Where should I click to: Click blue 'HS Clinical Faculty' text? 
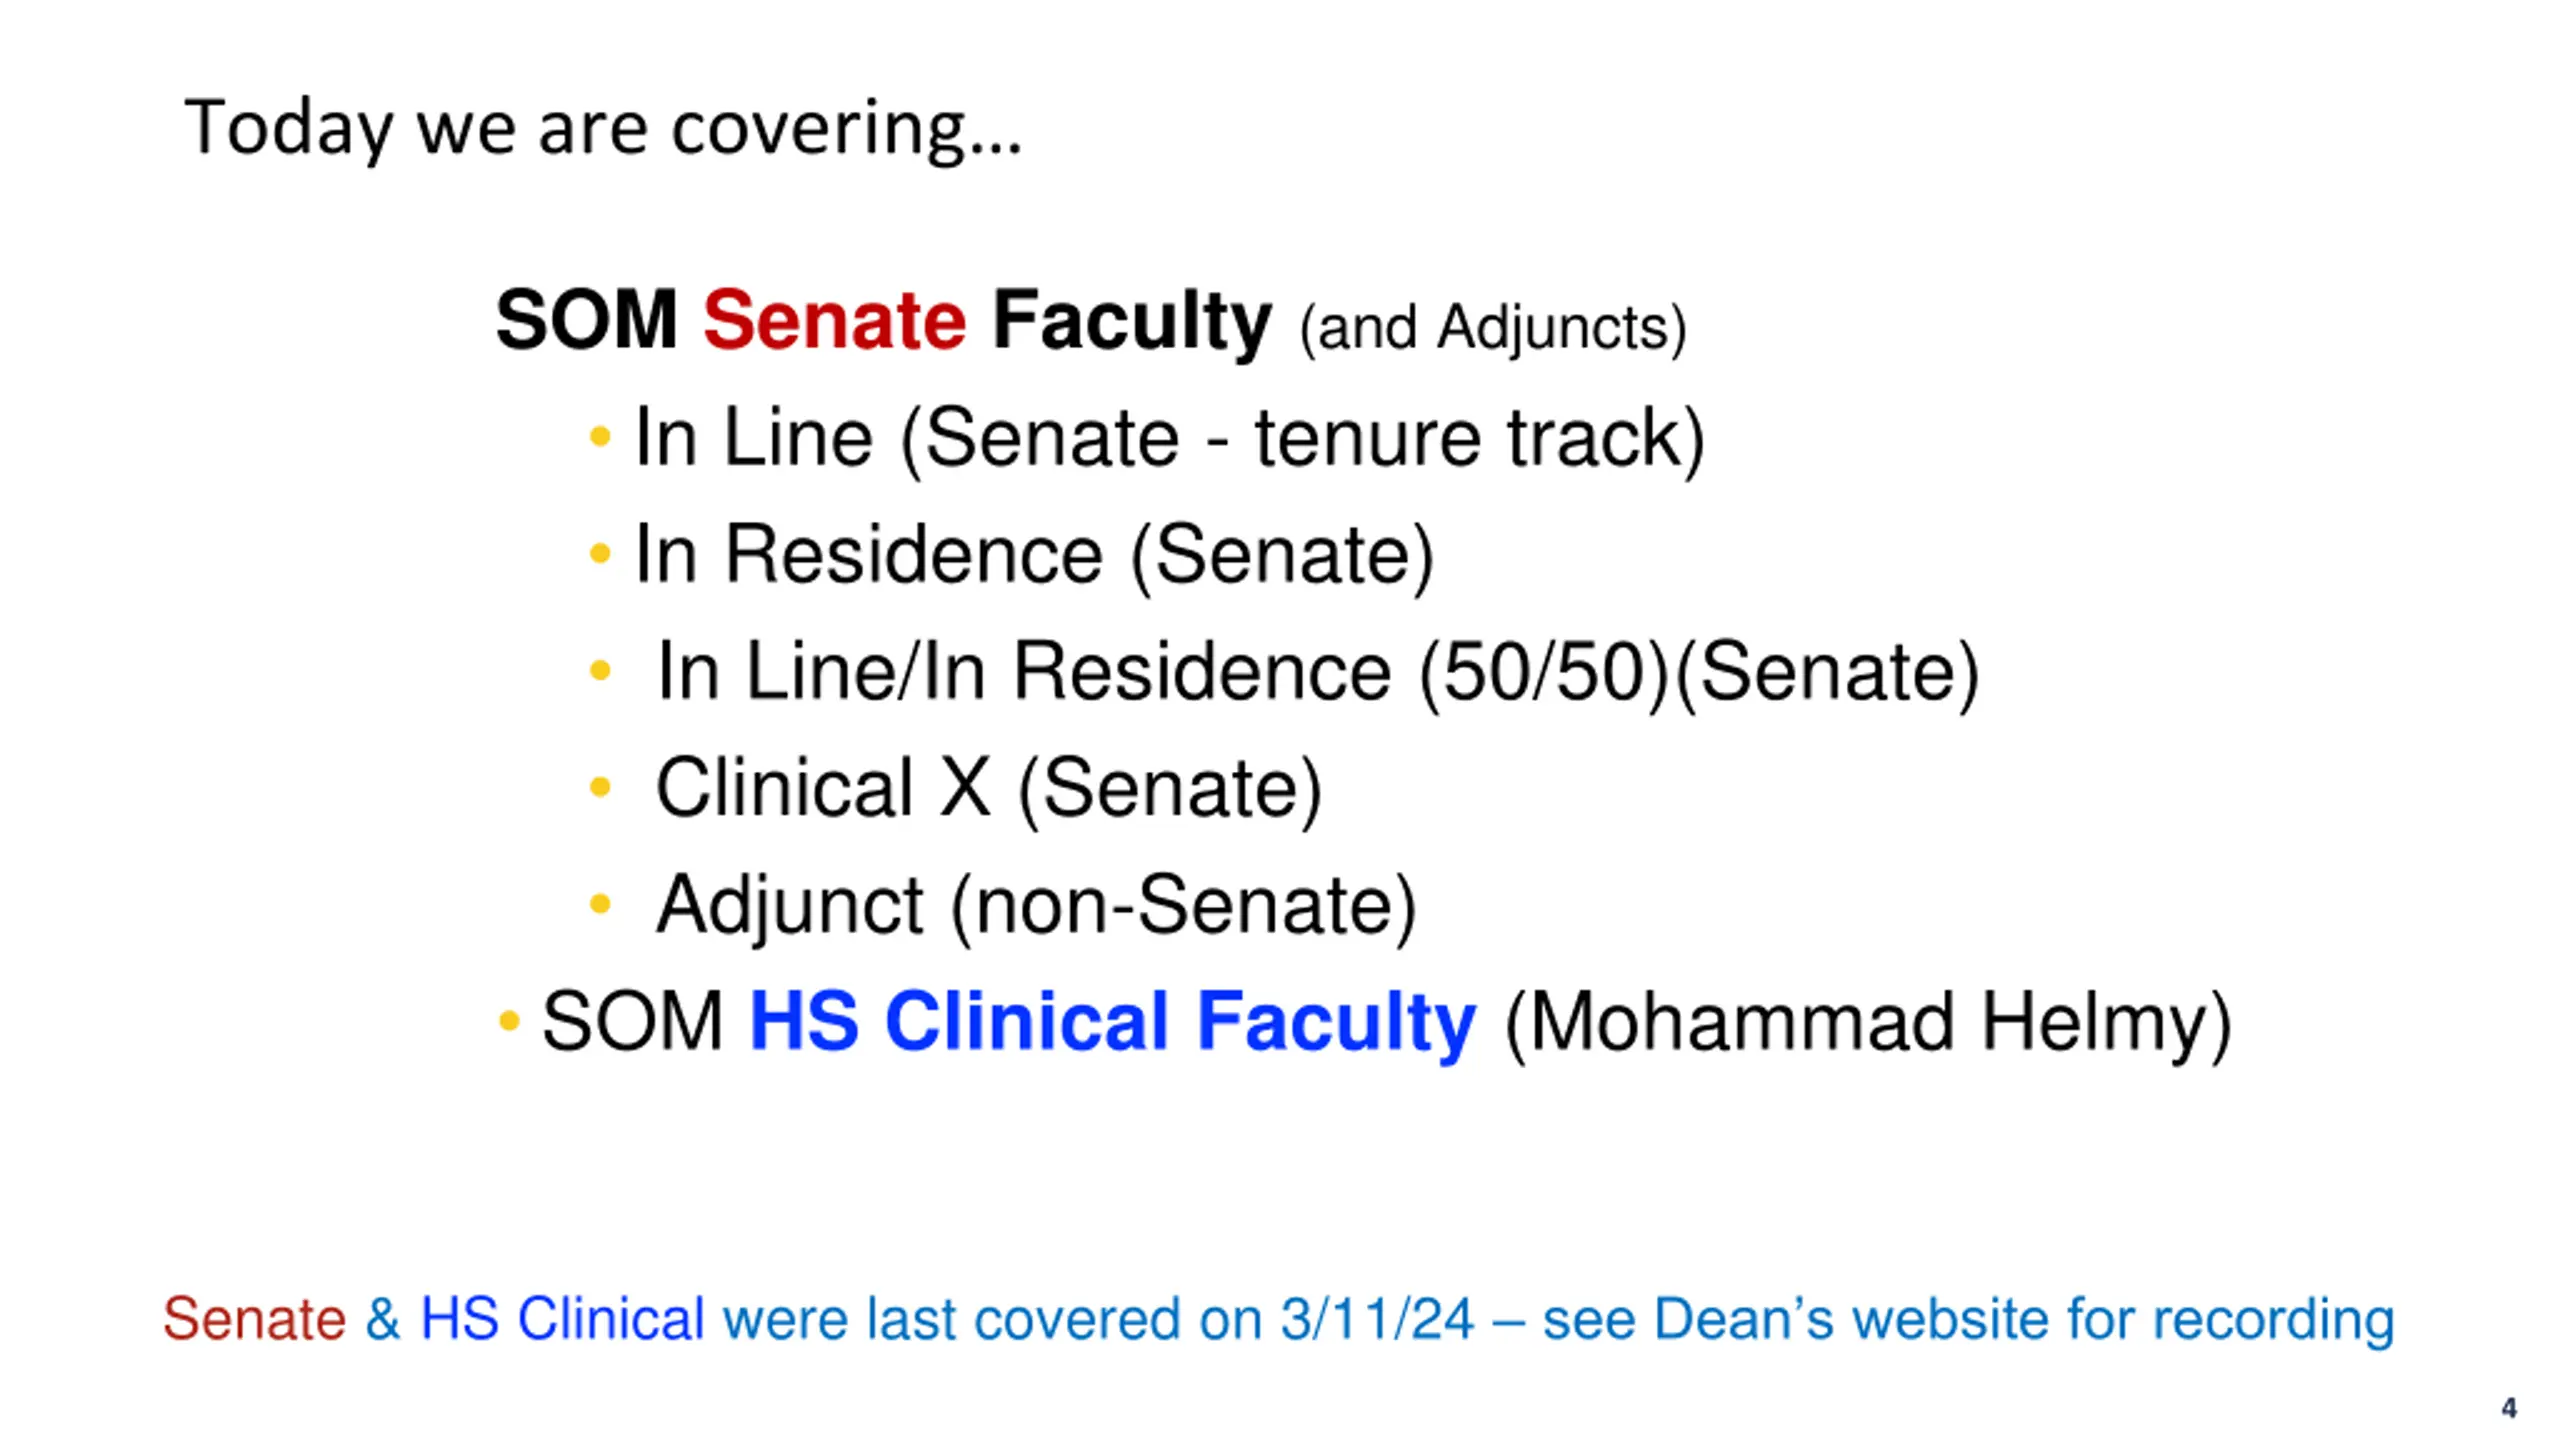pos(1112,1022)
